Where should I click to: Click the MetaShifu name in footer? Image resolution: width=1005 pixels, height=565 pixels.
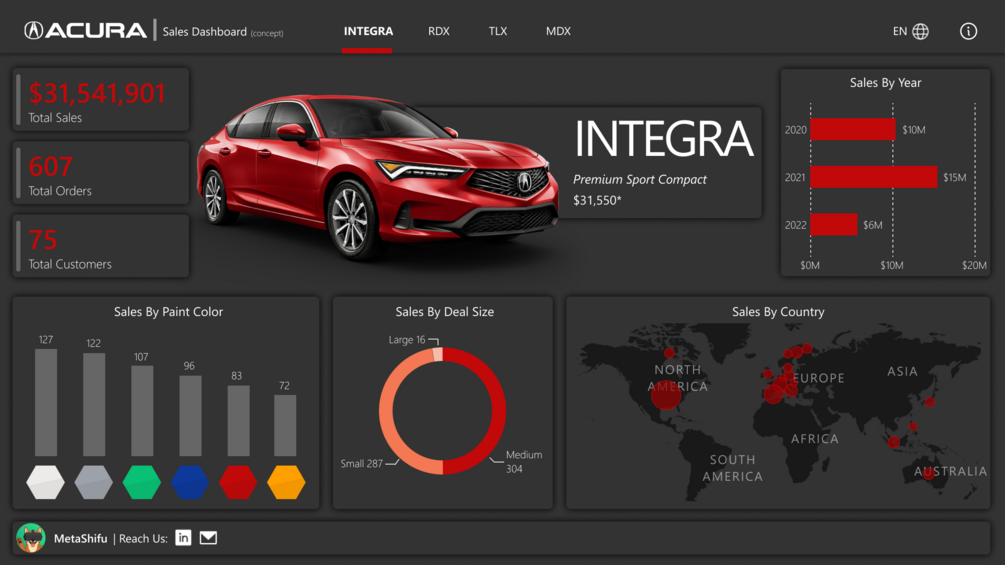coord(81,539)
